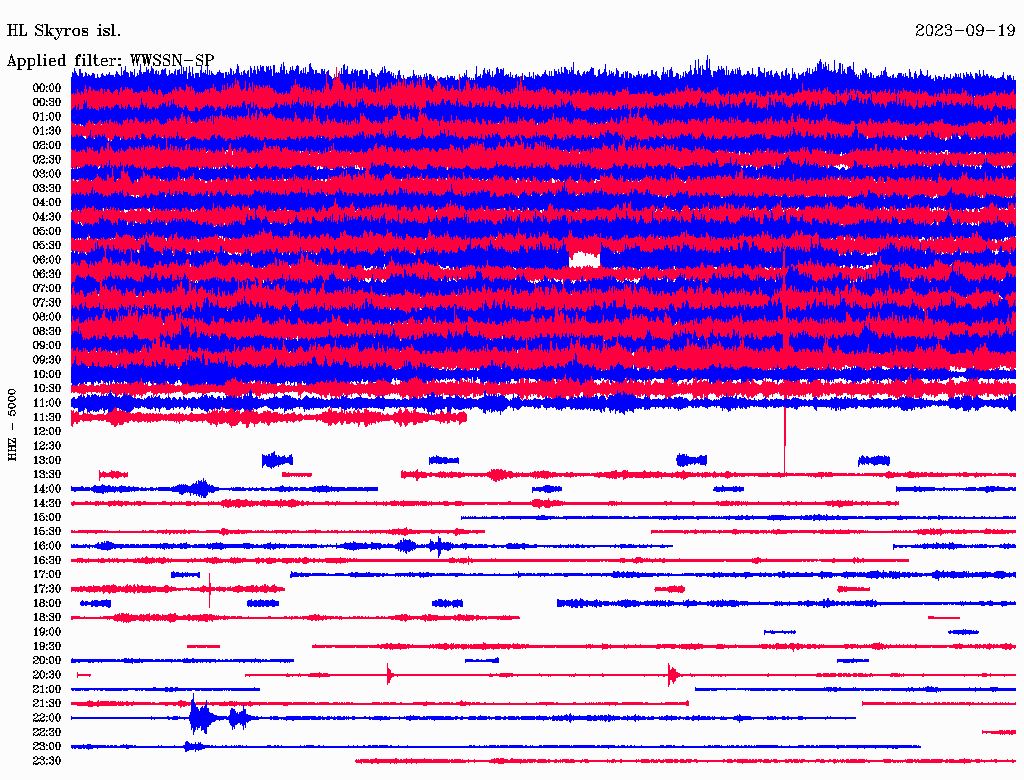
Task: Select the 20:30 time label
Action: coord(47,675)
